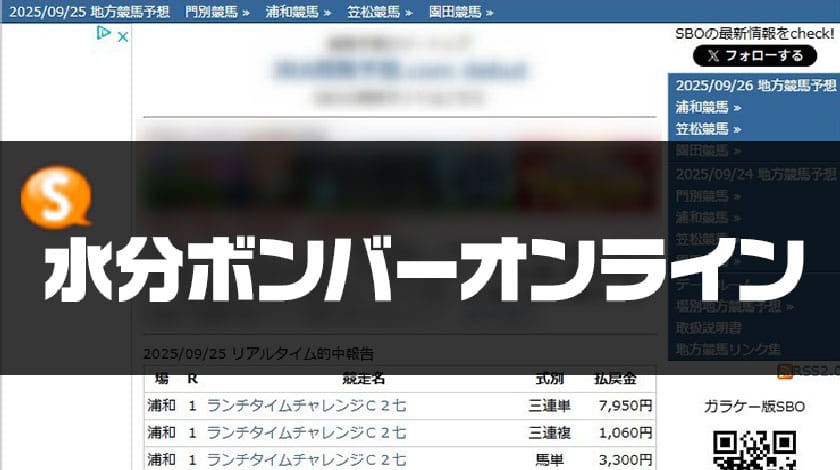Click the race name in the 三連複 row
Screen dimensions: 840x470
click(x=306, y=433)
